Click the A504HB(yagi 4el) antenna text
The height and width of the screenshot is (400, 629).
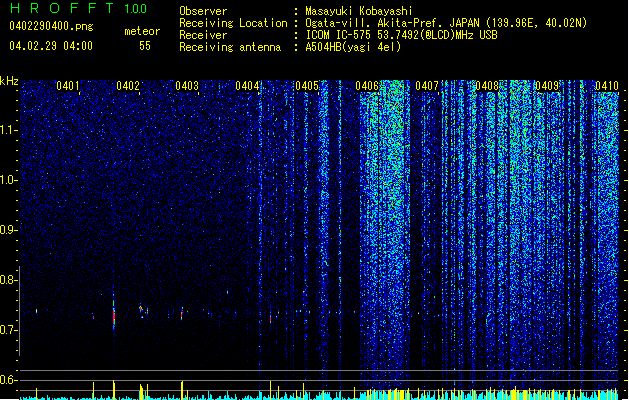pyautogui.click(x=353, y=47)
